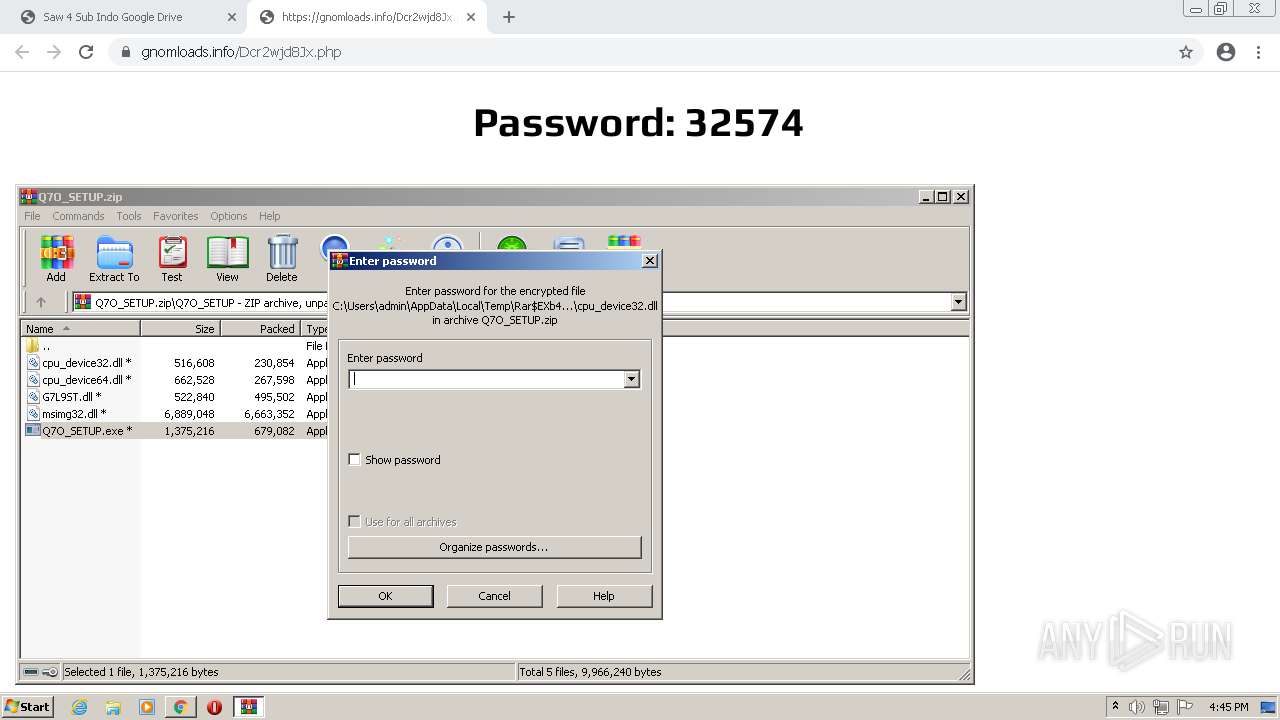Click Help button in password dialog
1280x720 pixels.
pos(603,596)
